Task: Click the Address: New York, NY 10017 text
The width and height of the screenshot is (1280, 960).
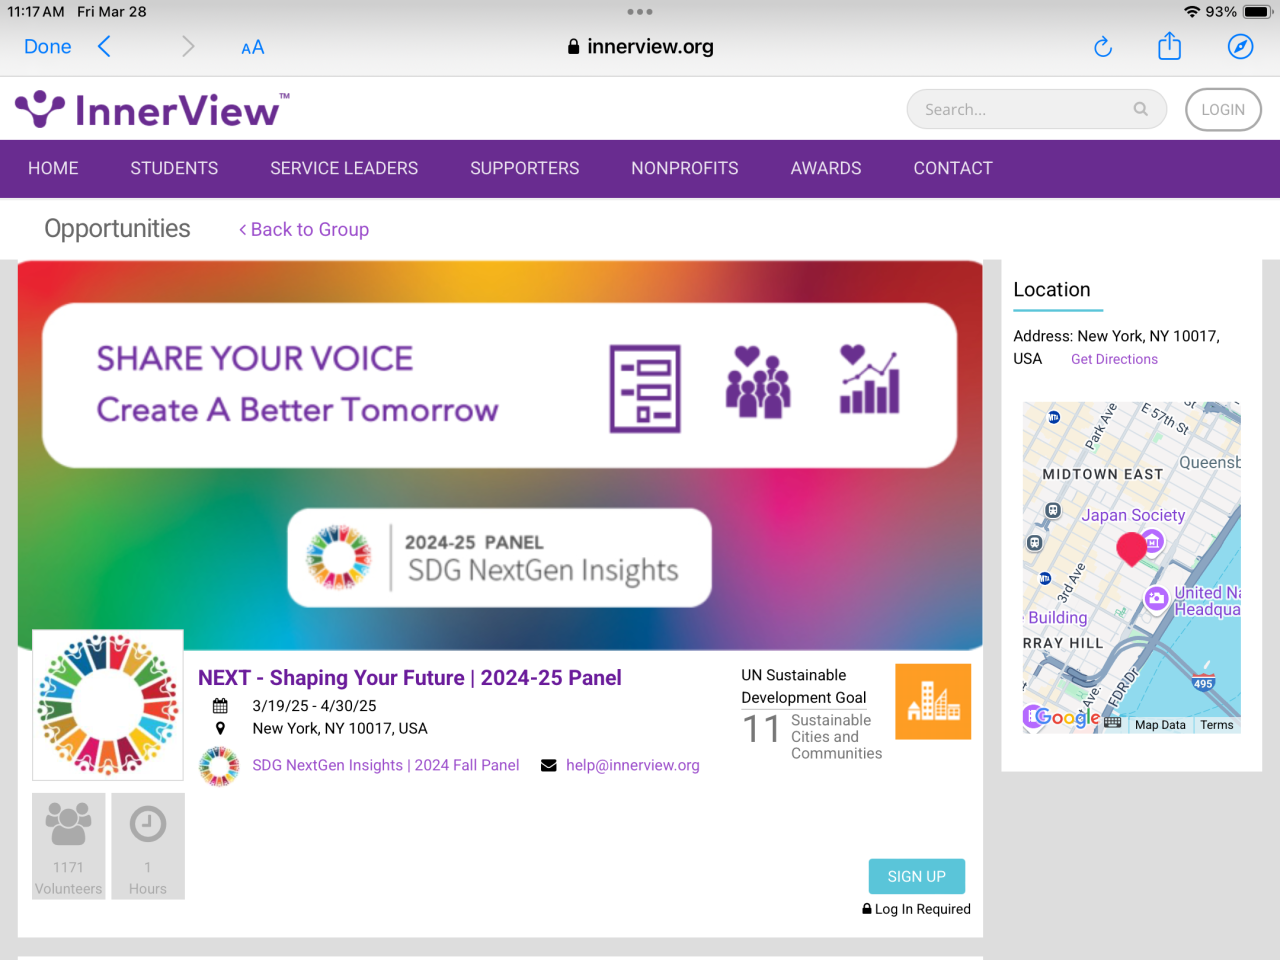Action: tap(1116, 347)
